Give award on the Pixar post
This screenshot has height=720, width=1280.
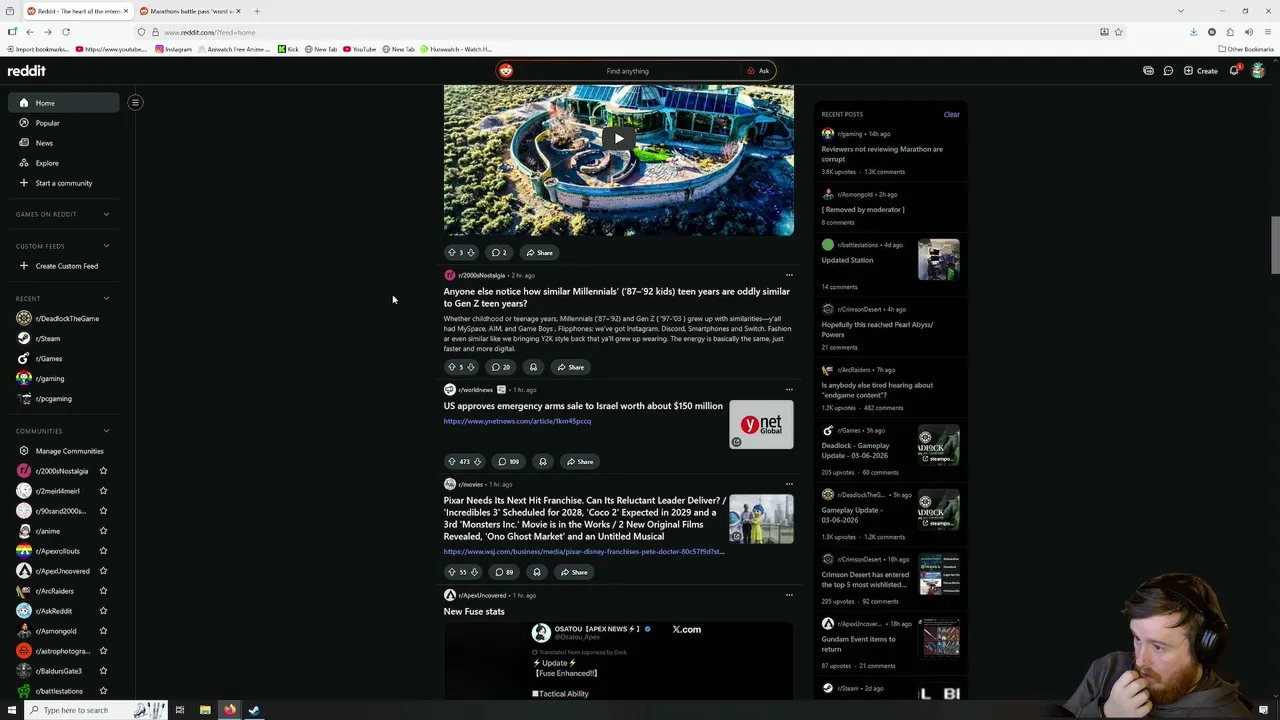coord(537,572)
